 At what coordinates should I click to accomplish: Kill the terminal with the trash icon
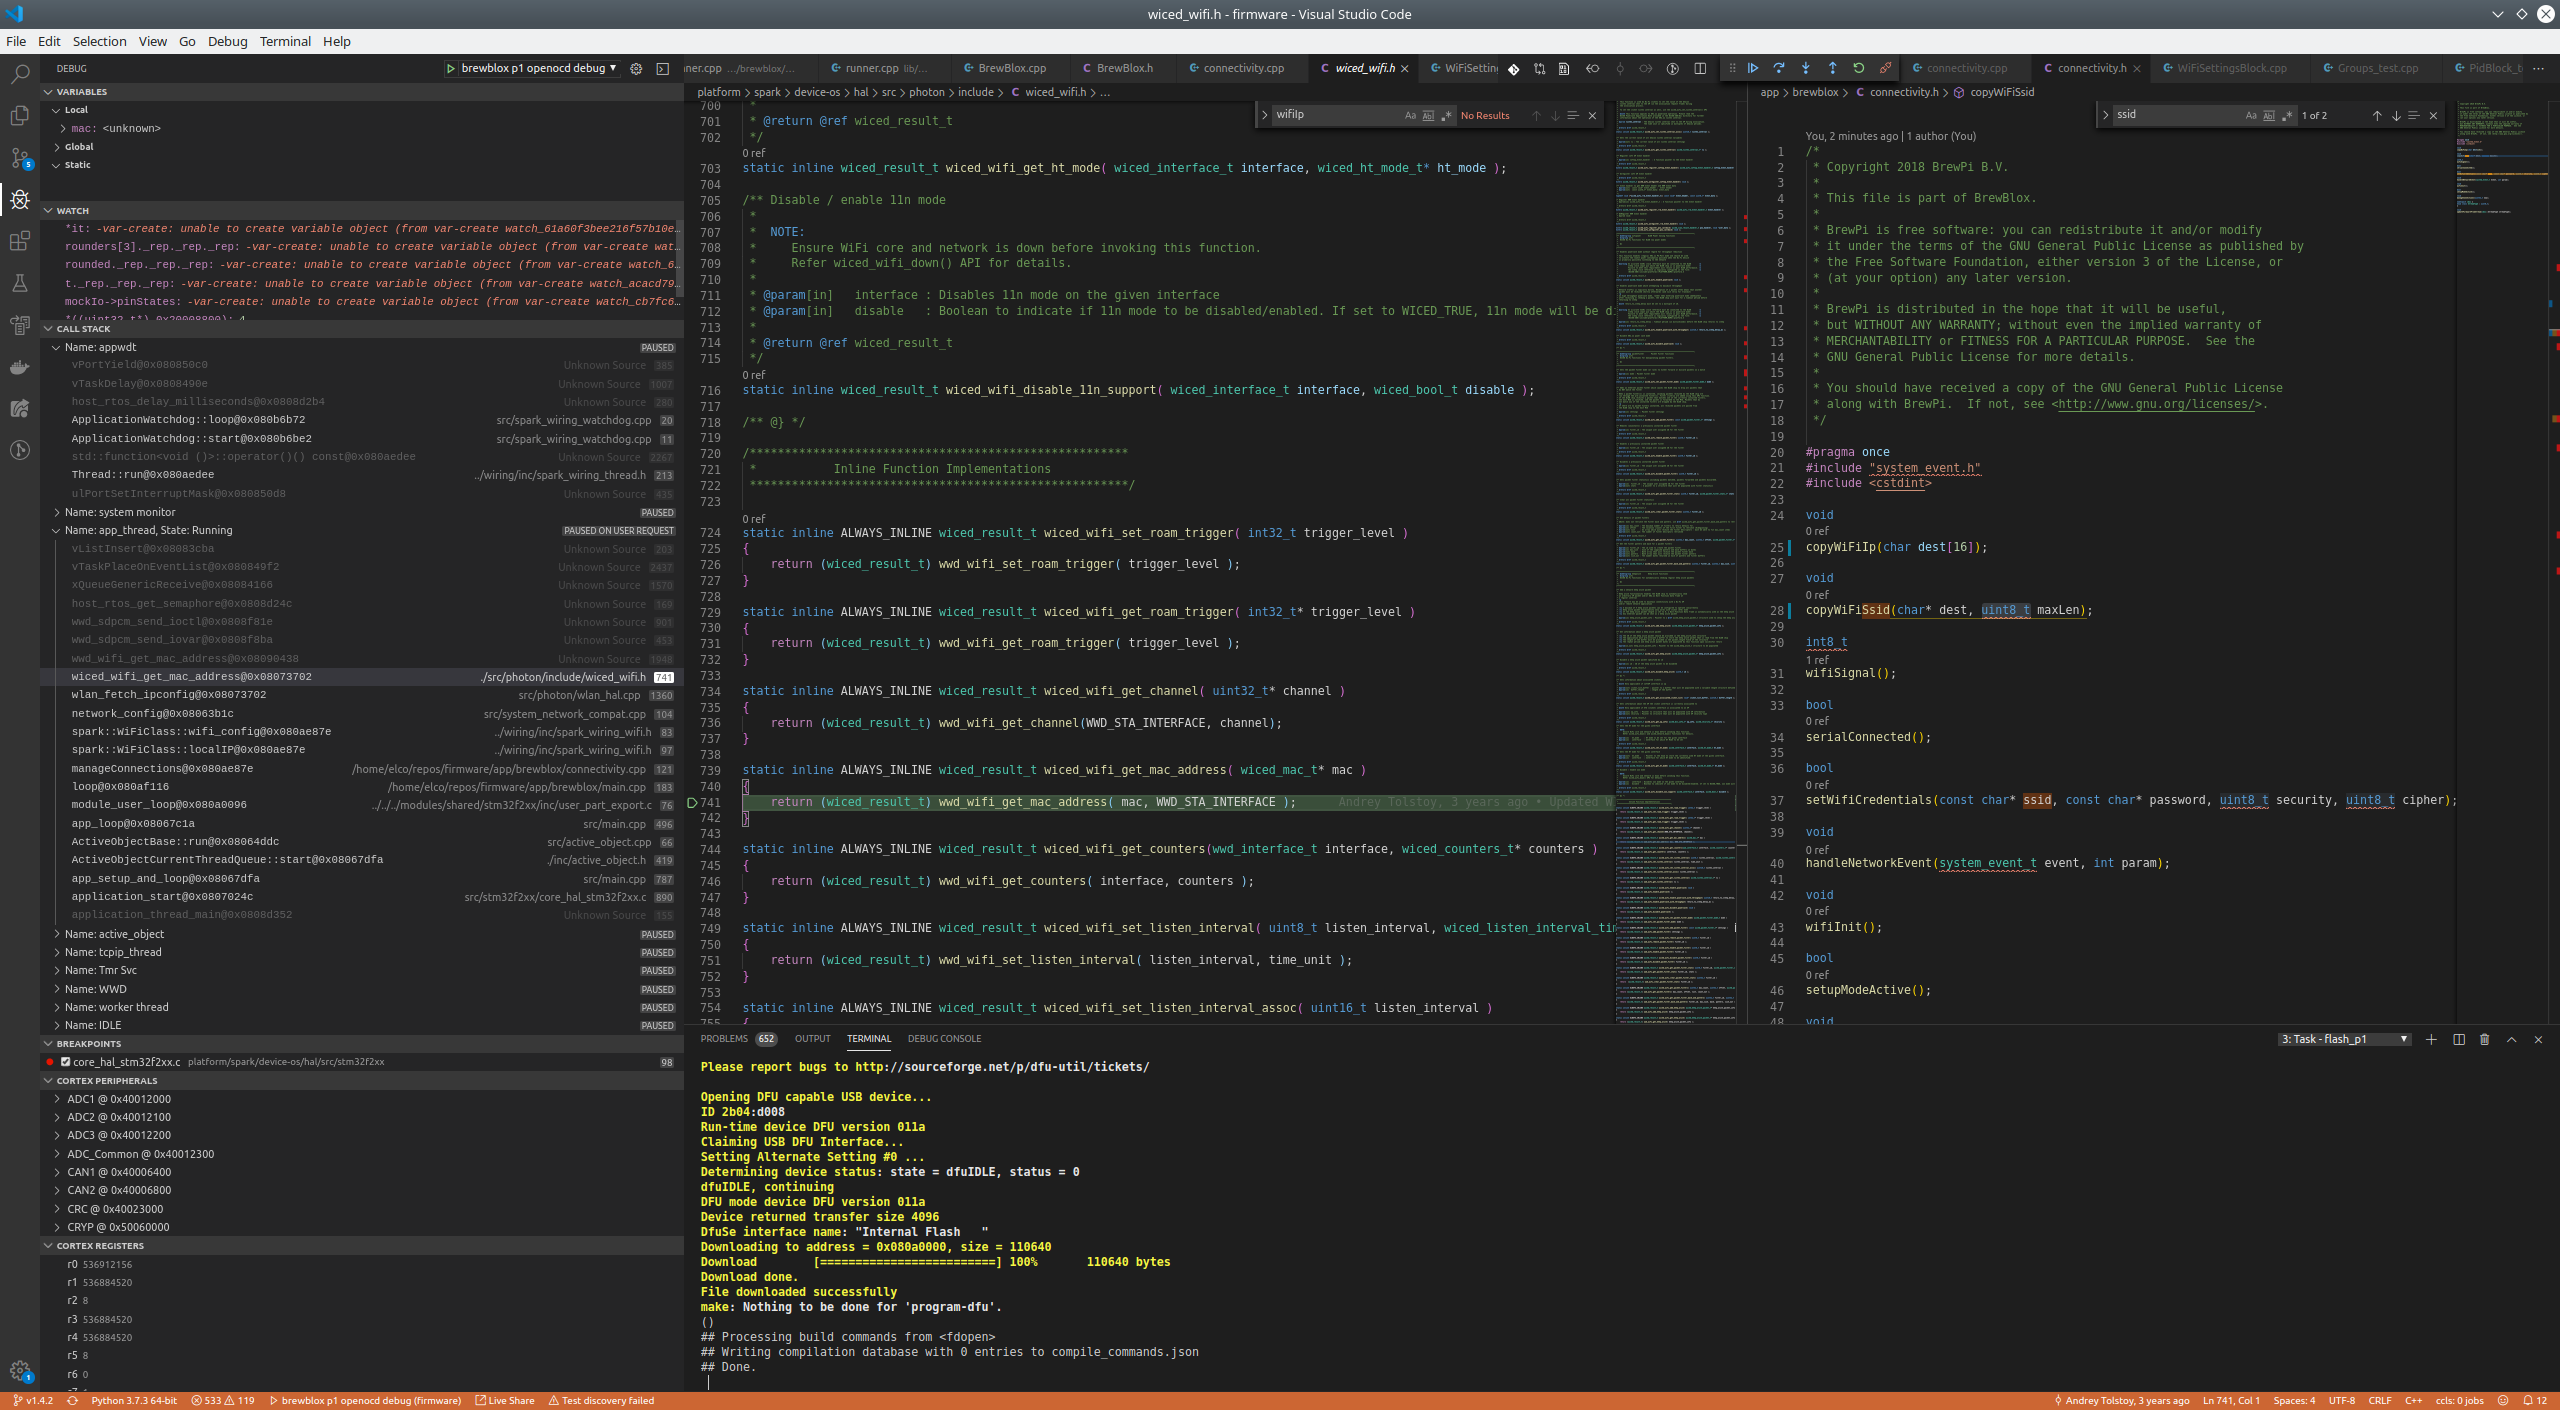[2485, 1039]
